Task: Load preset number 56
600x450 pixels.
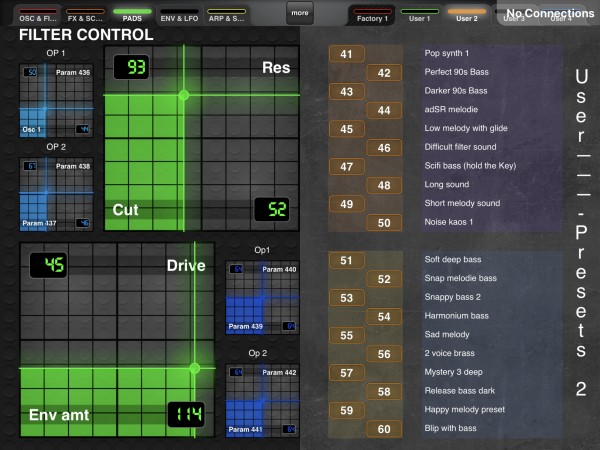Action: click(x=384, y=354)
